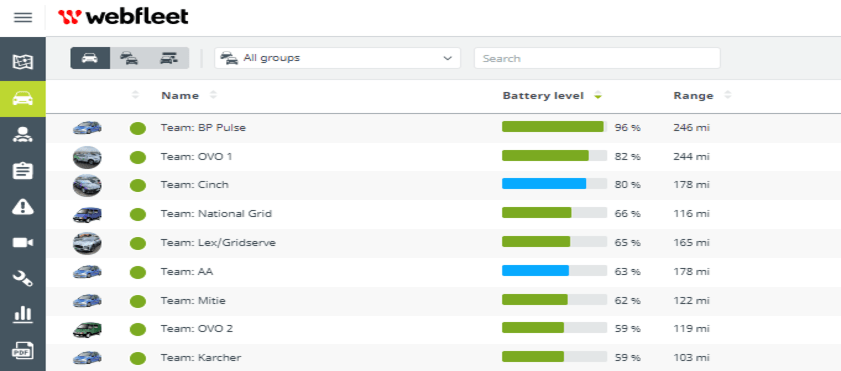Click the National Grid van thumbnail

click(87, 214)
